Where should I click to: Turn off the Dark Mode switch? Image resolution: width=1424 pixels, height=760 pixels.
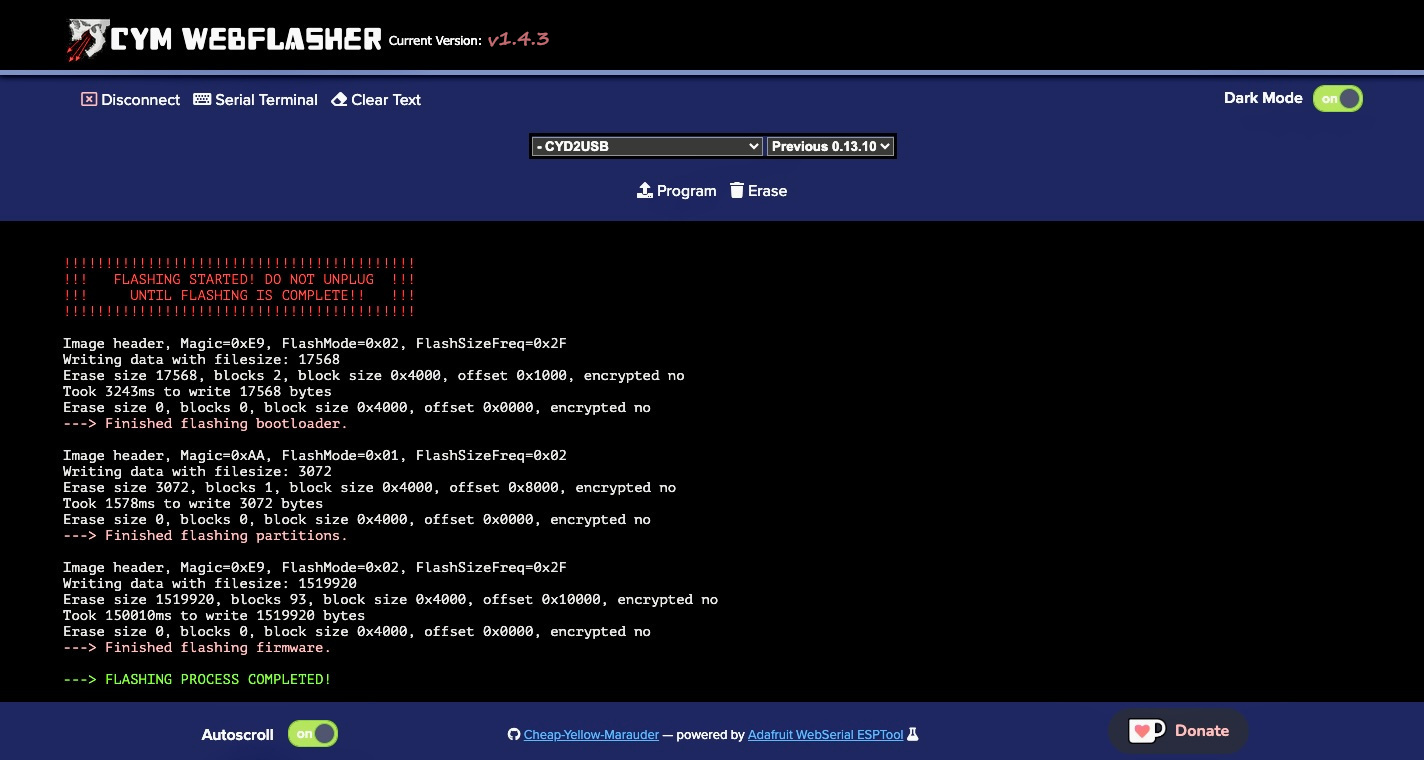pyautogui.click(x=1338, y=99)
